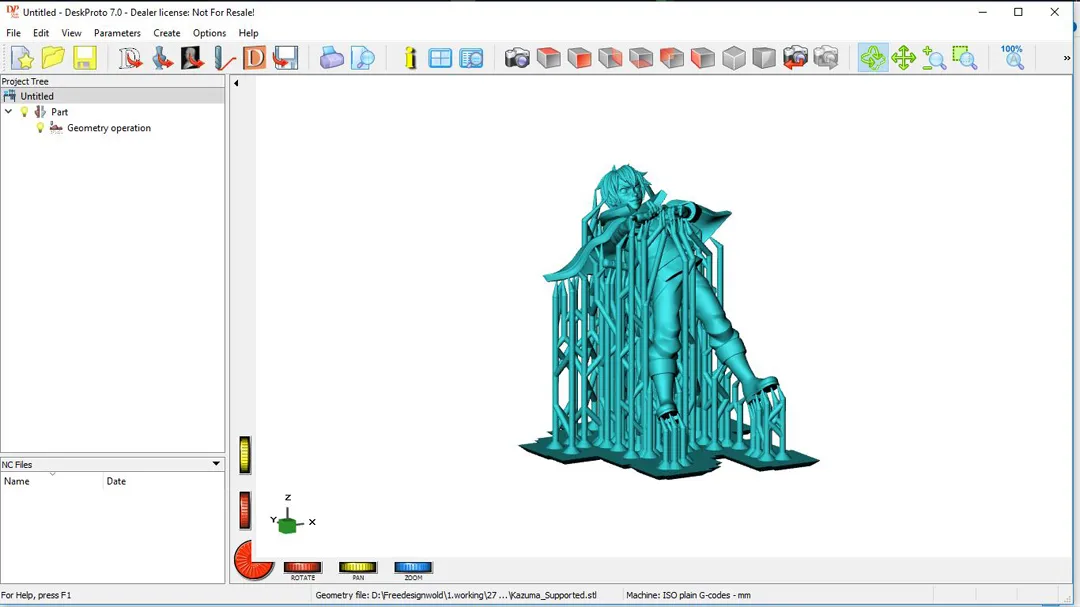Select the green Pan arrows mouse tool
This screenshot has width=1080, height=607.
pos(903,59)
